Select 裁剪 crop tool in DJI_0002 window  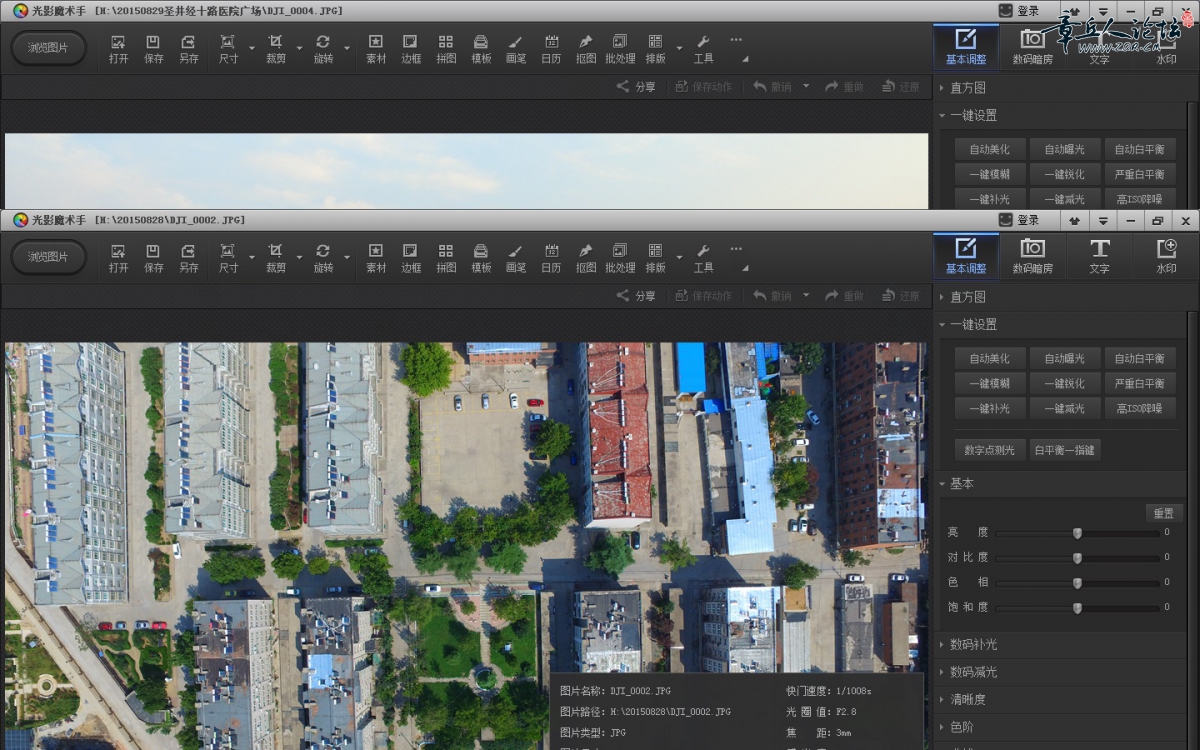tap(275, 257)
